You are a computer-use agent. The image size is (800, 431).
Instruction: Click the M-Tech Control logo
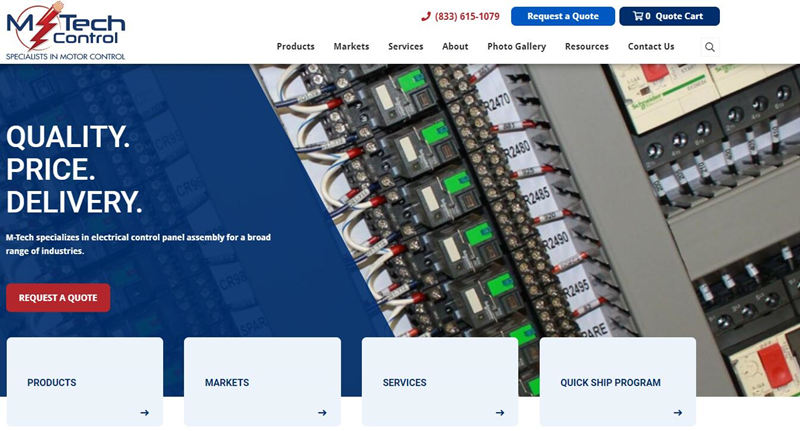(x=65, y=31)
